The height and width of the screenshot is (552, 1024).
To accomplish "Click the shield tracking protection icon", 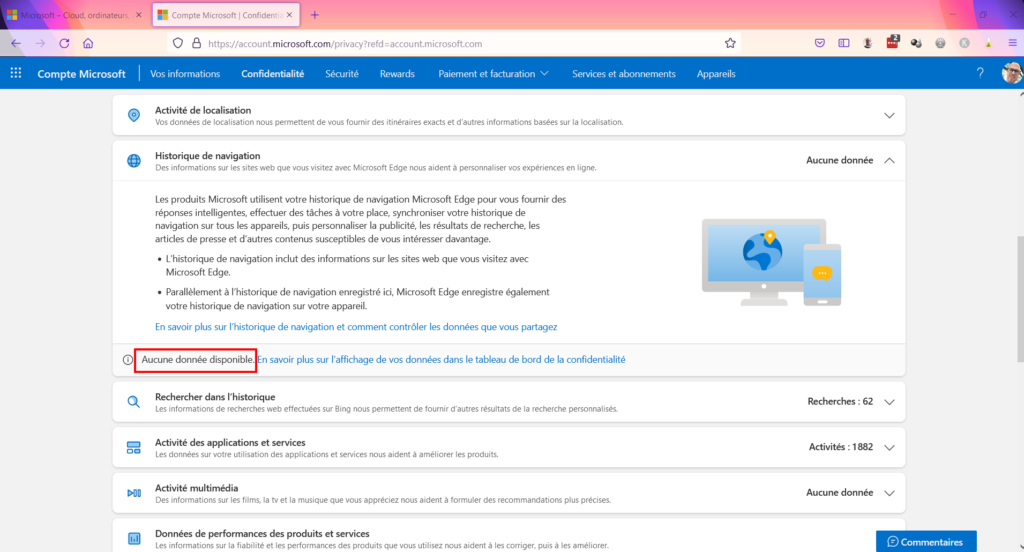I will tap(178, 43).
